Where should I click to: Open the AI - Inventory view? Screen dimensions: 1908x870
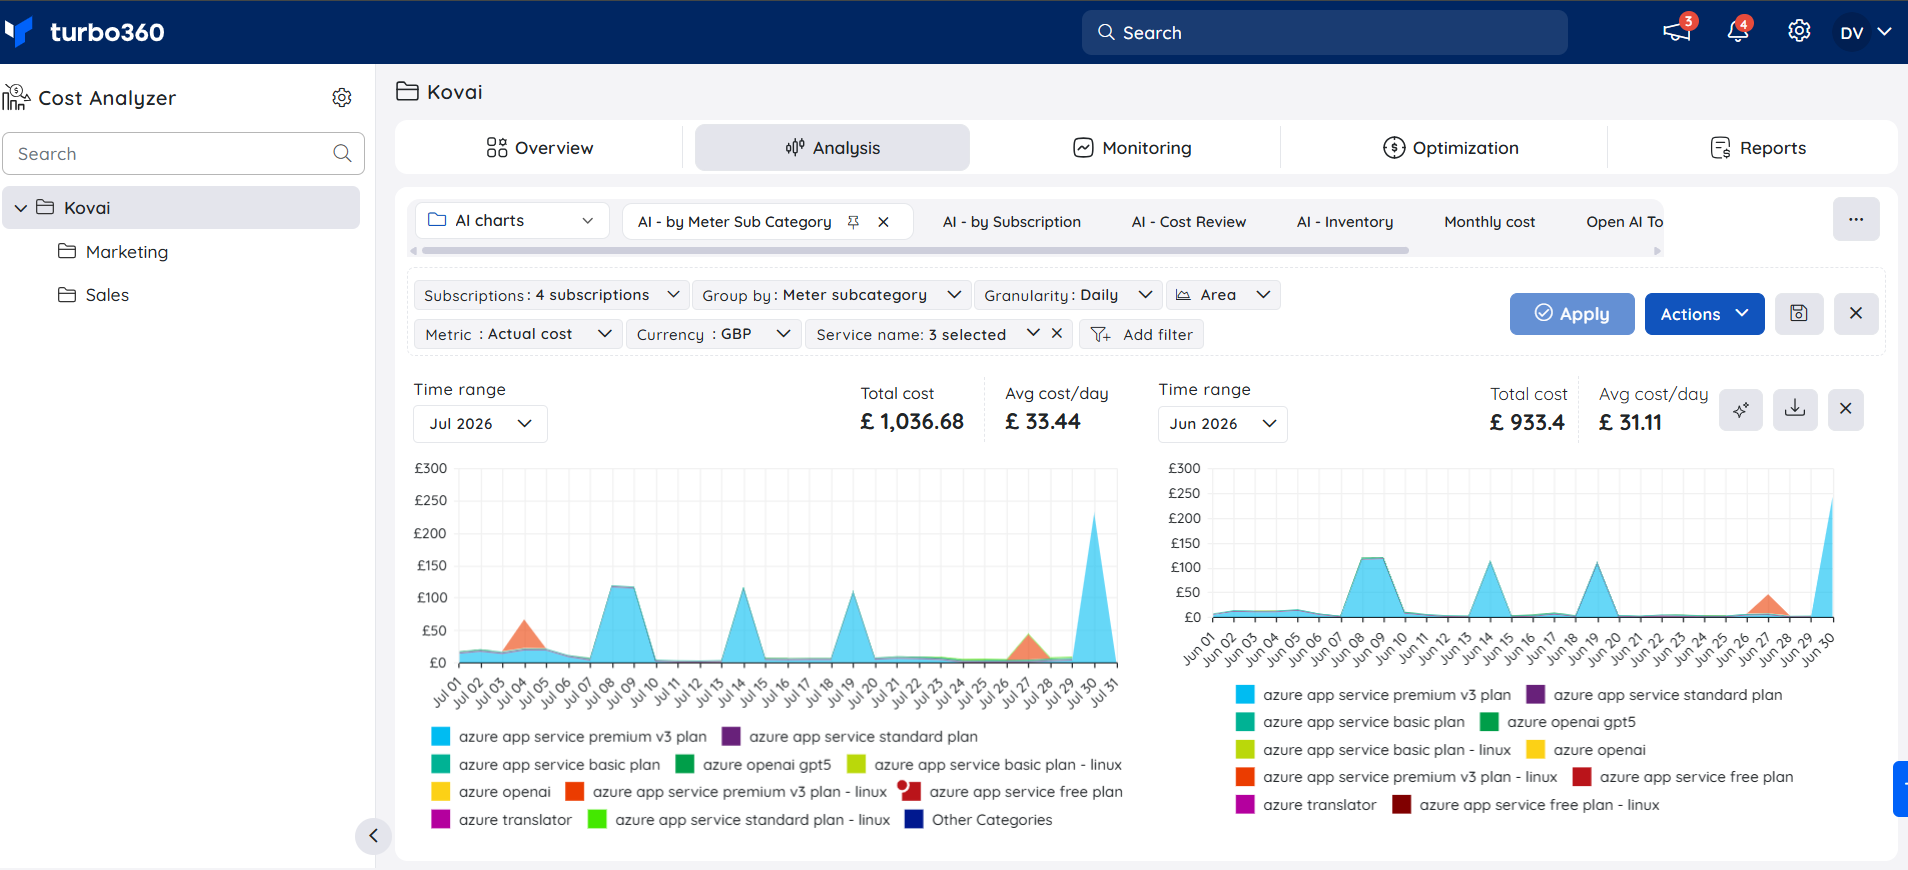coord(1345,222)
